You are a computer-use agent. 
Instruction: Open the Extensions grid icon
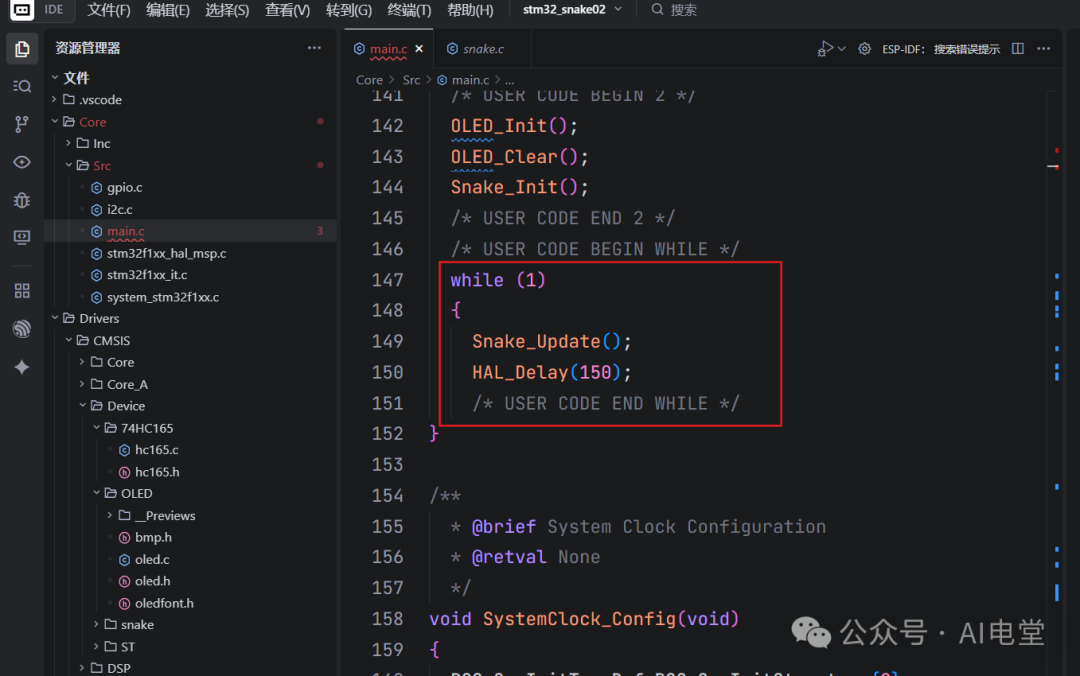coord(21,291)
